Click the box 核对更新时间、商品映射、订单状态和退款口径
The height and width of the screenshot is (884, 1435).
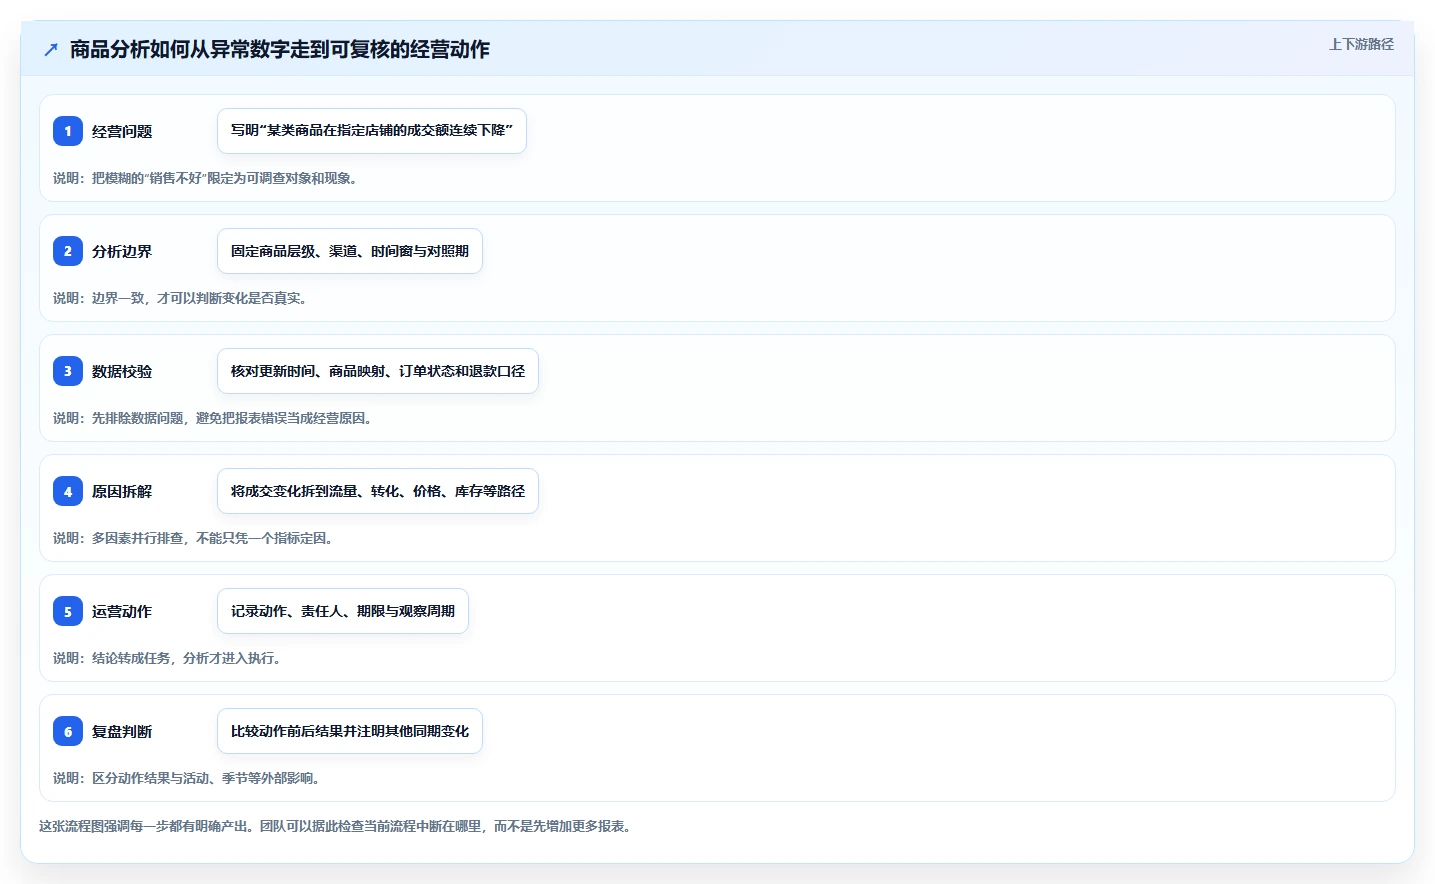(x=378, y=371)
